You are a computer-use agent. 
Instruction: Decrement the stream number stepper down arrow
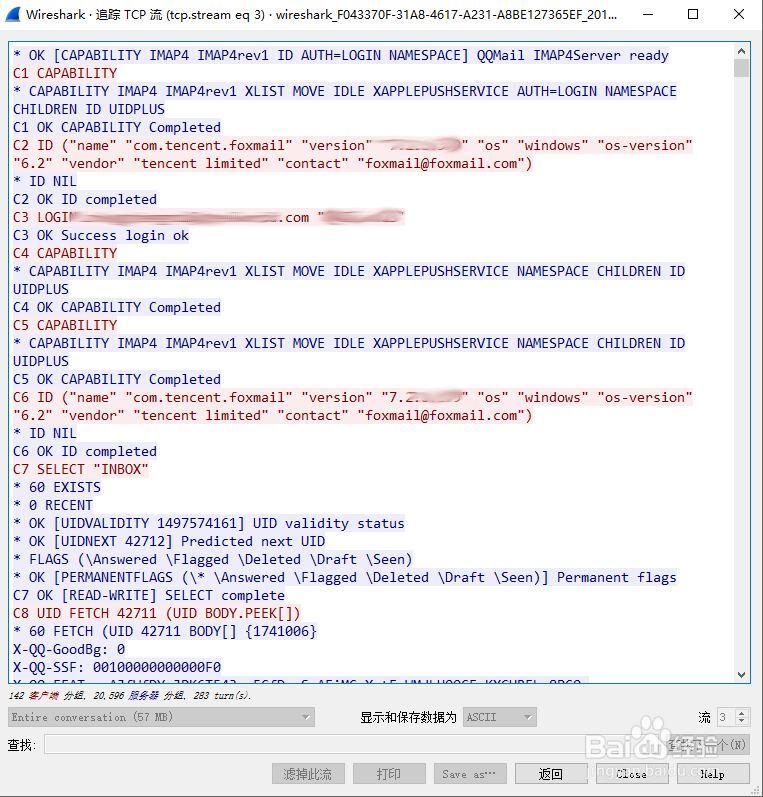[x=742, y=721]
